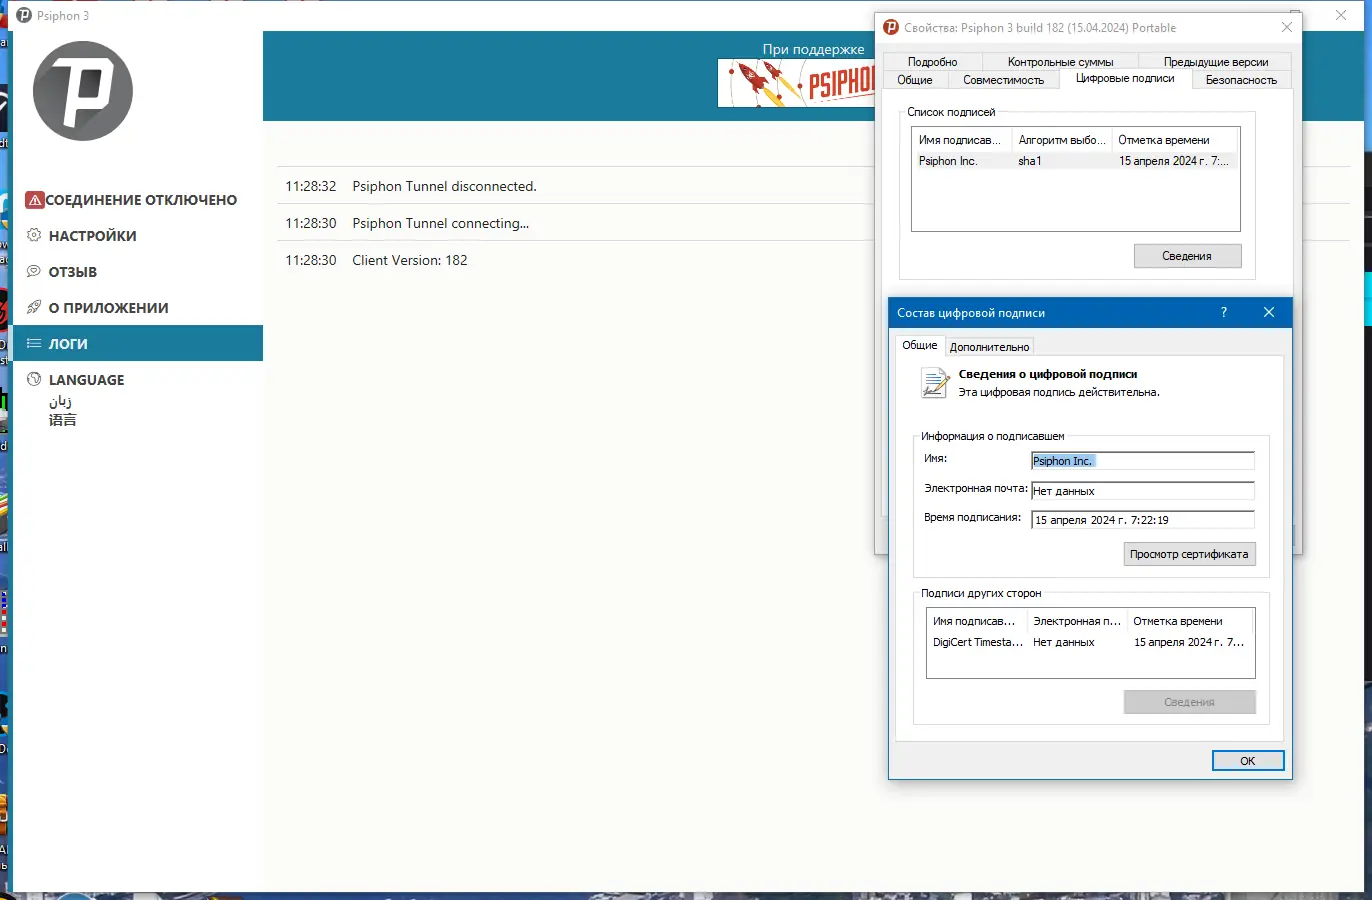Open the О ПРИЛОЖЕНИИ page
The height and width of the screenshot is (900, 1372).
tap(138, 308)
